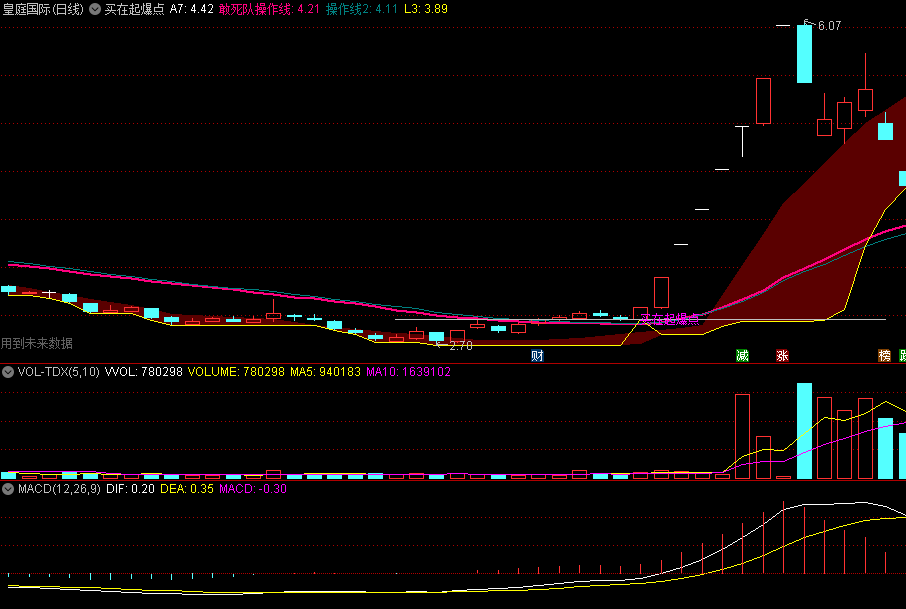The height and width of the screenshot is (609, 906).
Task: Click the MACD(12,26,9) indicator title
Action: tap(59, 489)
